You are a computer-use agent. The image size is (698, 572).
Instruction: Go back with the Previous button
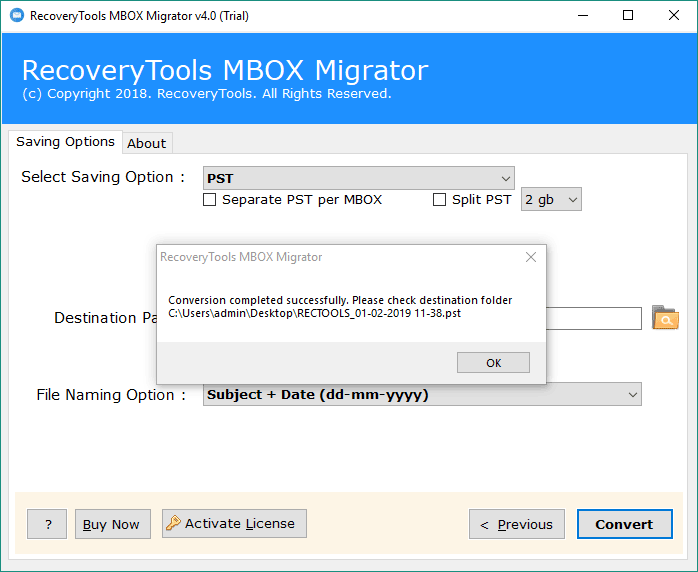[517, 524]
